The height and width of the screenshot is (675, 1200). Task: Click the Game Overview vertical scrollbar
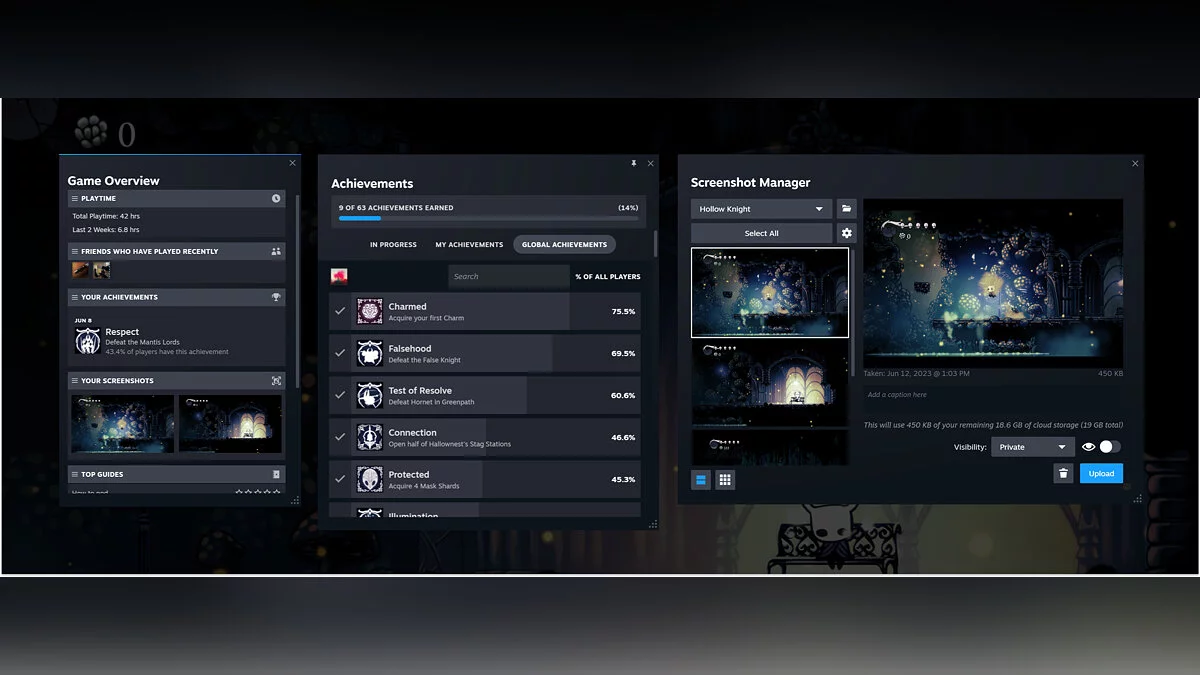pyautogui.click(x=298, y=290)
